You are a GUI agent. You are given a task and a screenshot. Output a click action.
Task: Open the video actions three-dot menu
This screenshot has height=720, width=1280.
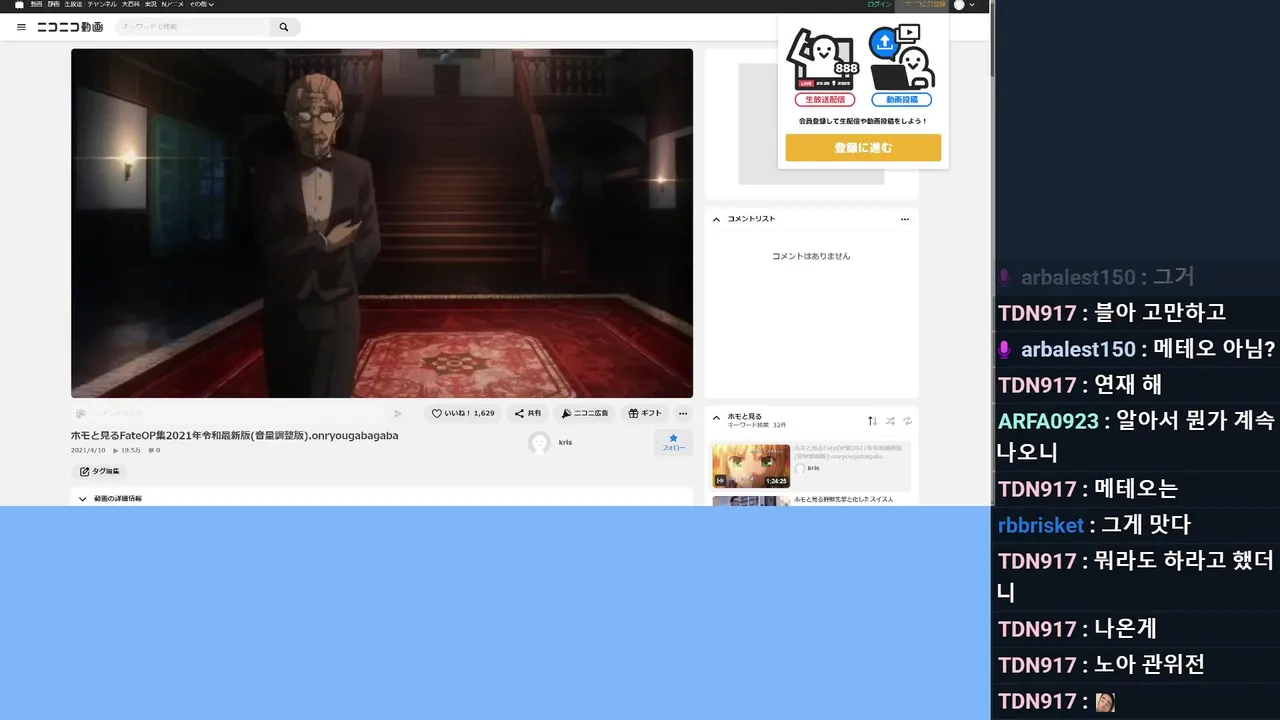[x=683, y=413]
